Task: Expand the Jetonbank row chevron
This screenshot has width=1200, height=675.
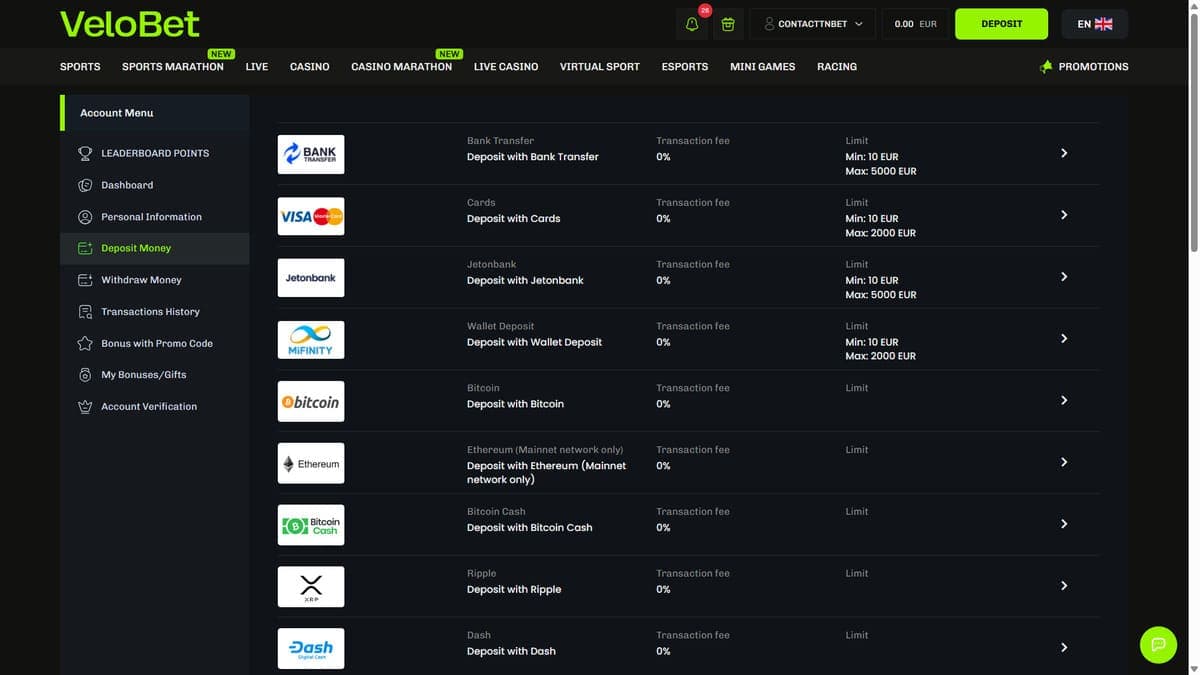Action: tap(1064, 277)
